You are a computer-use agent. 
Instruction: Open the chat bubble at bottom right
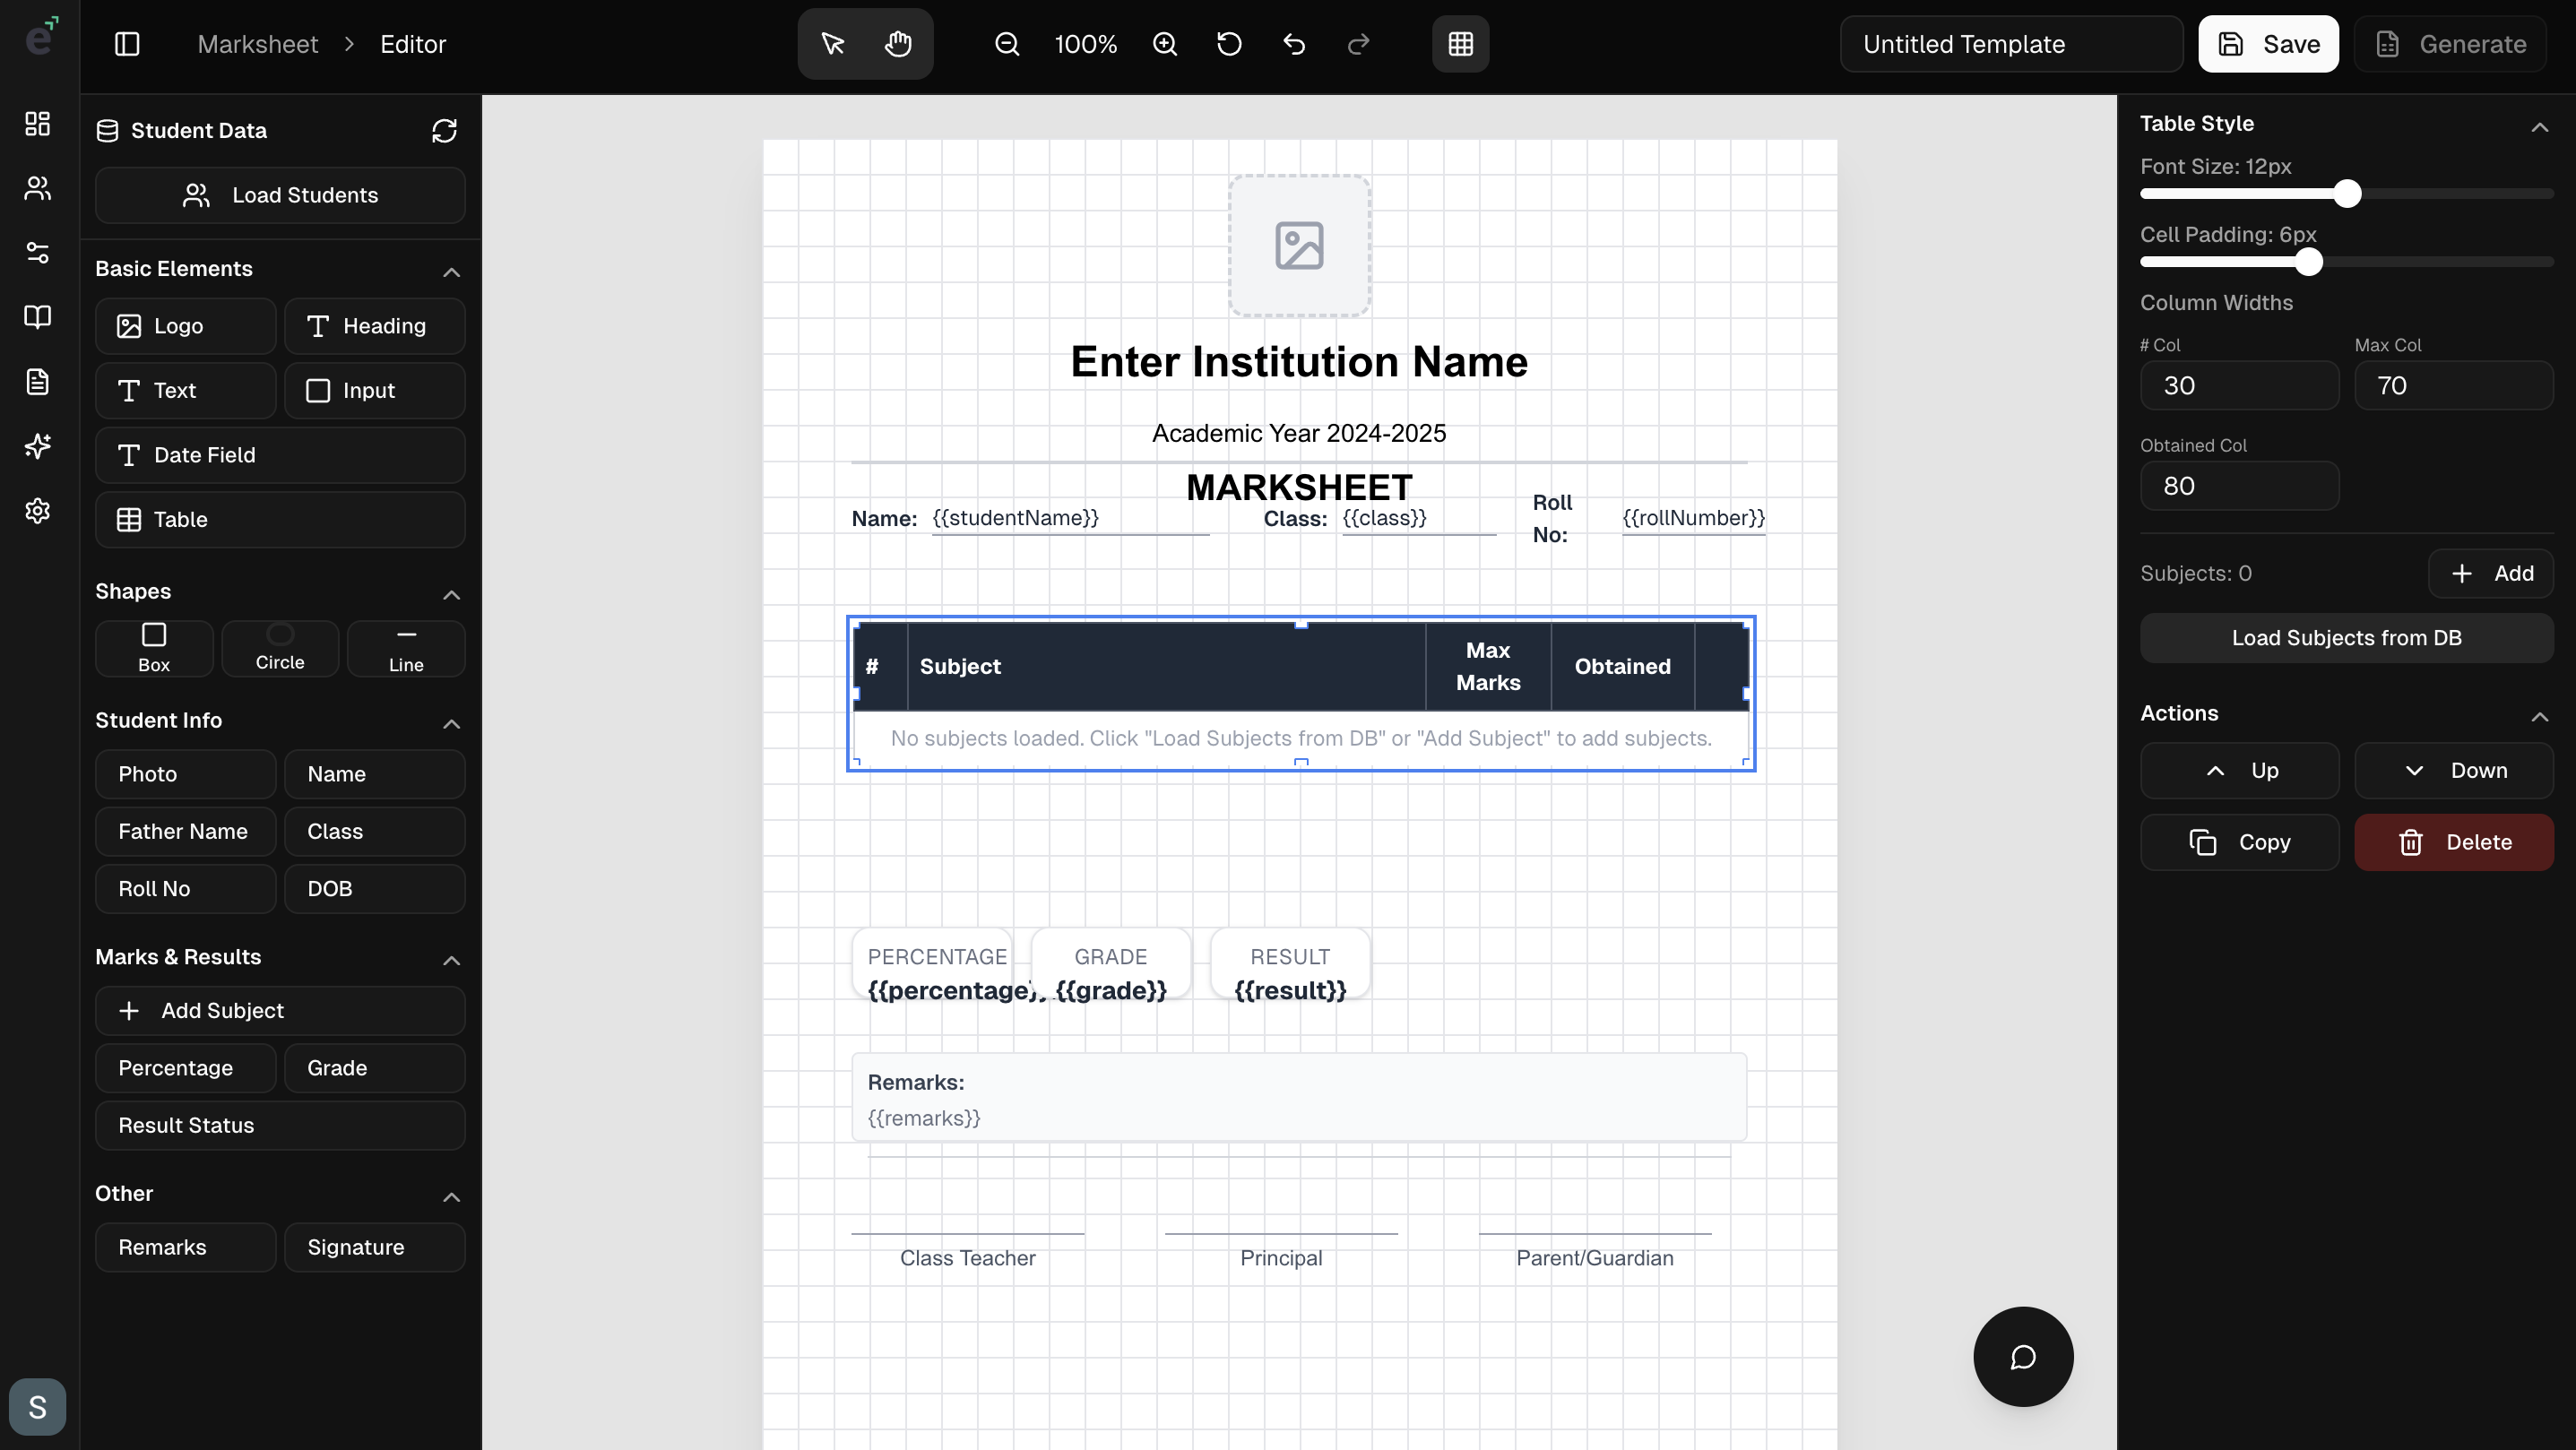pyautogui.click(x=2023, y=1356)
